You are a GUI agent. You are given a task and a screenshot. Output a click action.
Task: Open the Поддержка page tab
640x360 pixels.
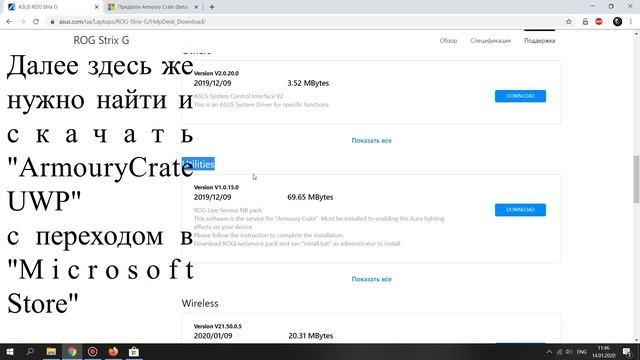pos(539,40)
